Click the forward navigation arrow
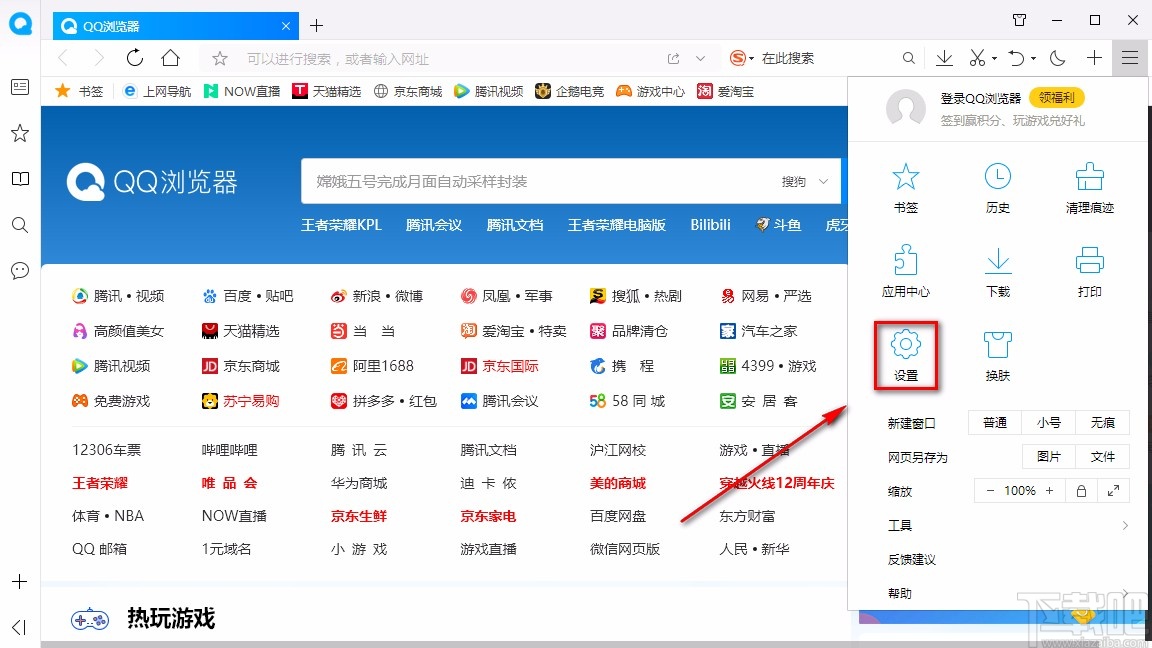 (99, 58)
